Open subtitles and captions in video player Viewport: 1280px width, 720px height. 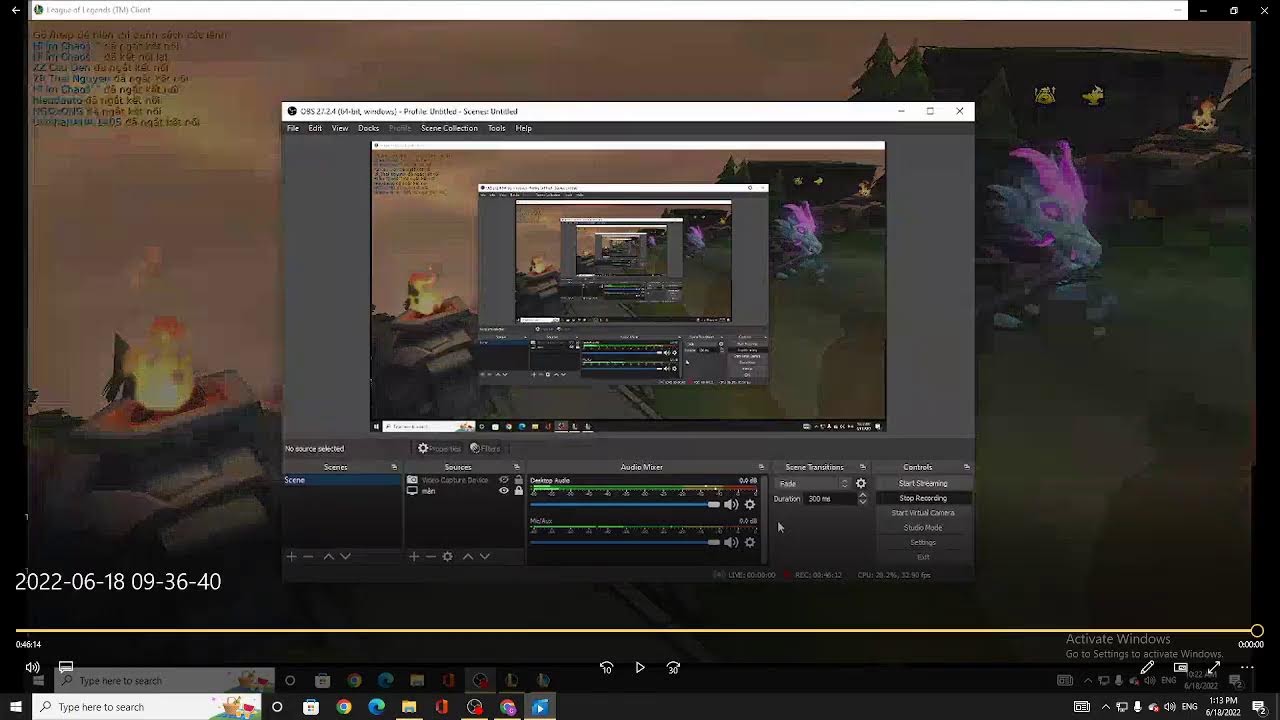[66, 667]
